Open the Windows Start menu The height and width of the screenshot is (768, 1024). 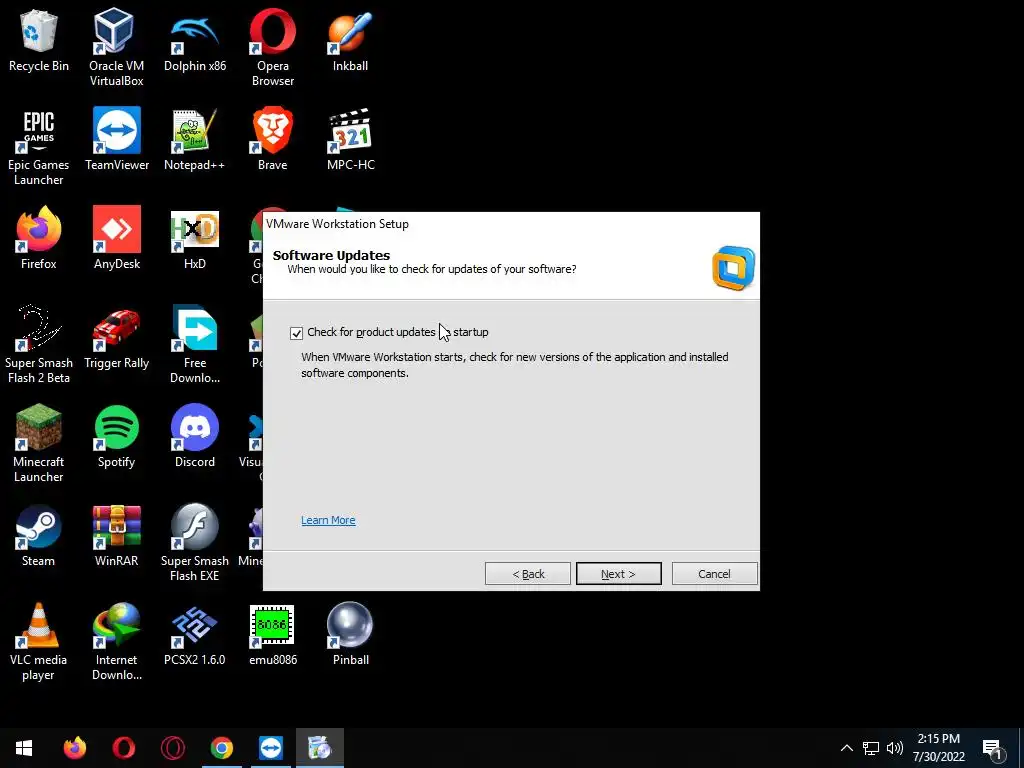pyautogui.click(x=24, y=748)
